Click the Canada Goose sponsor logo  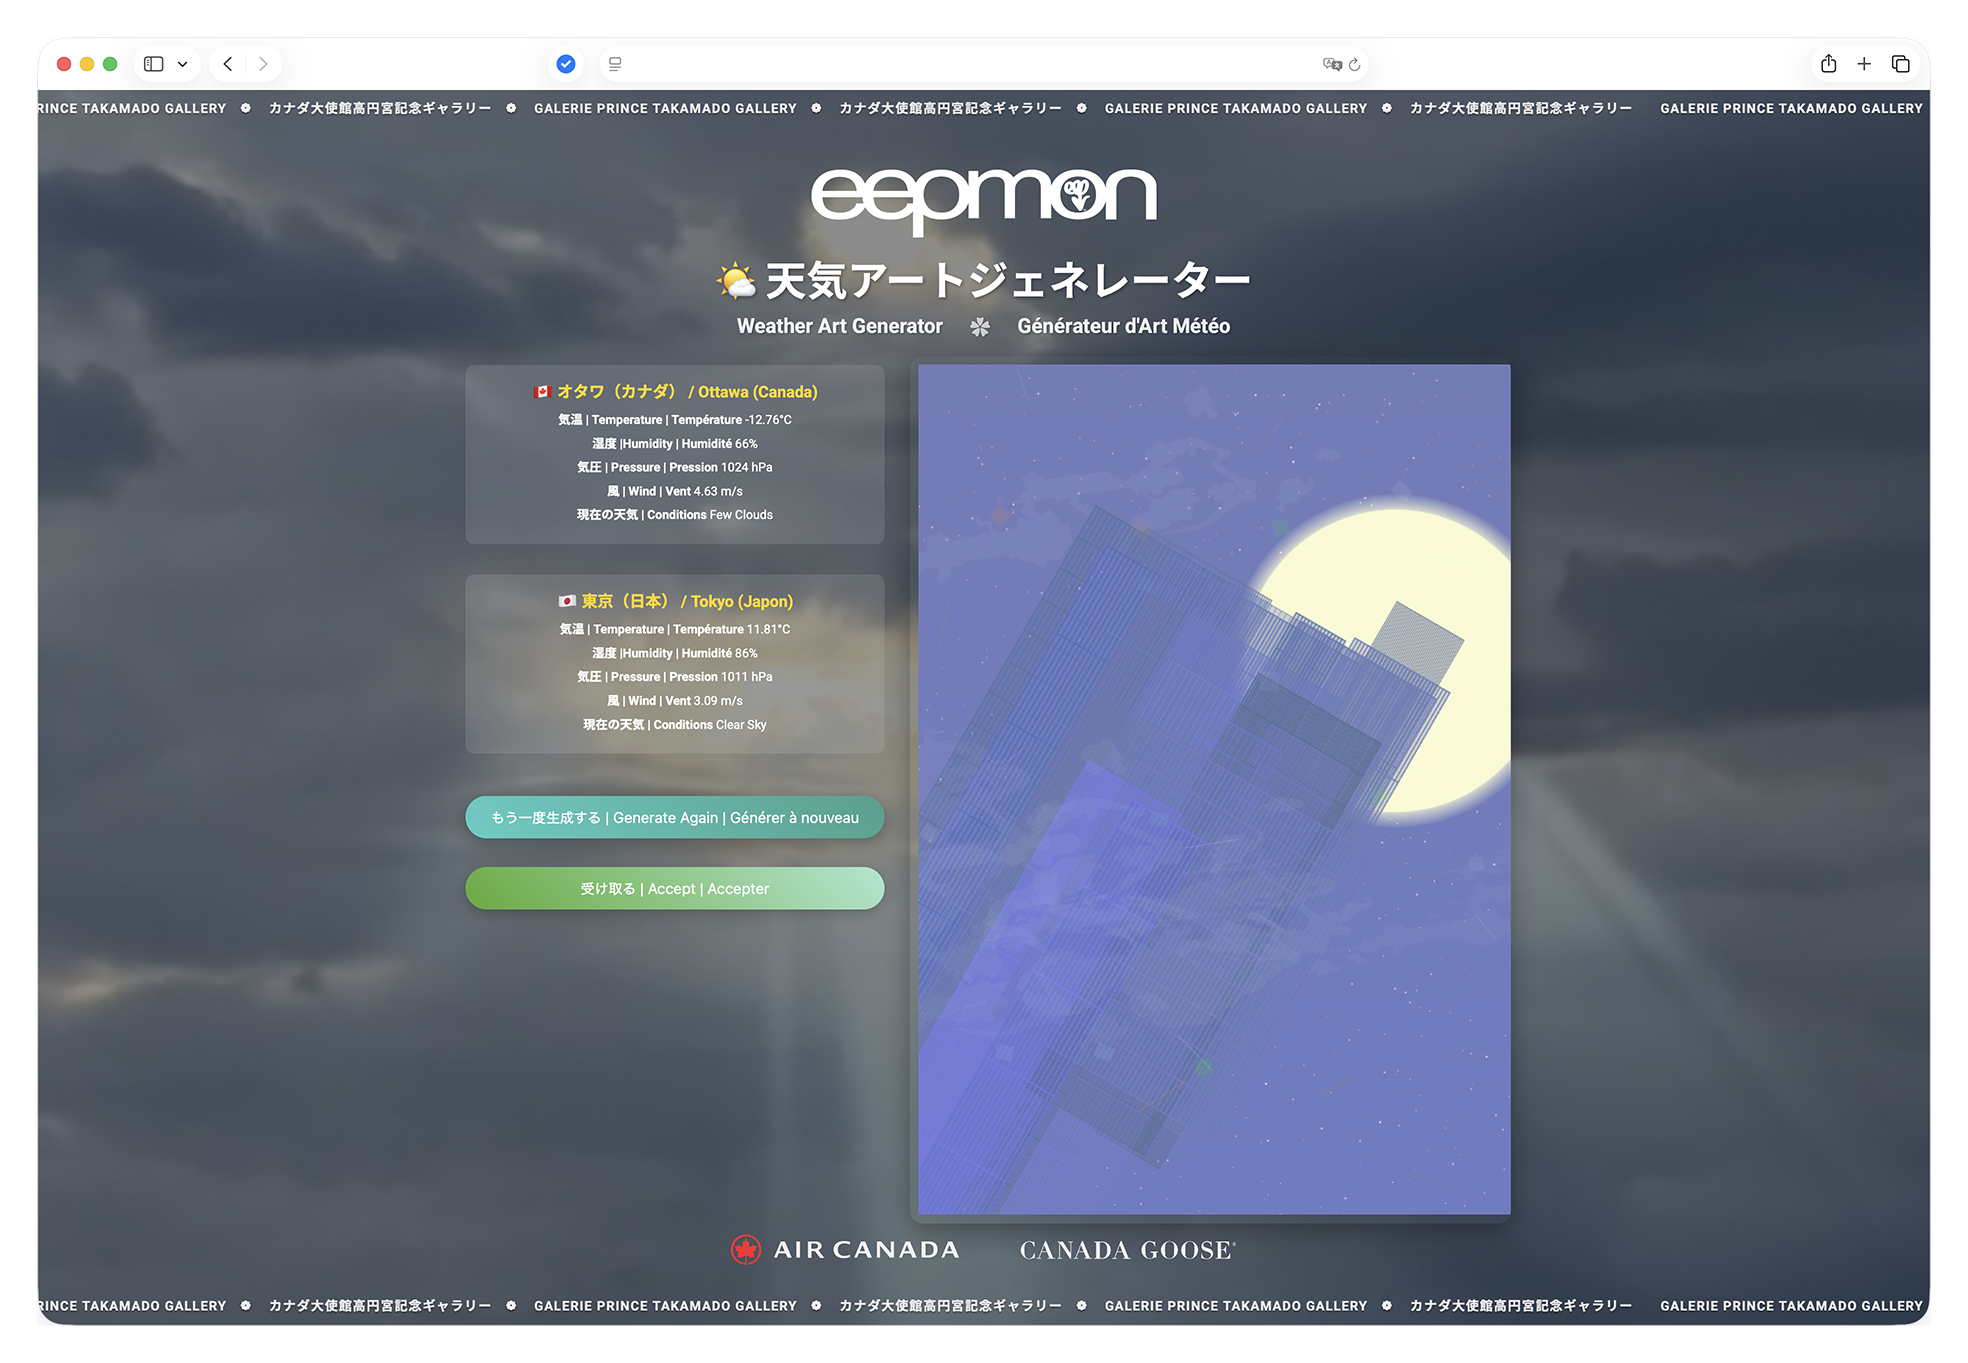(1127, 1250)
